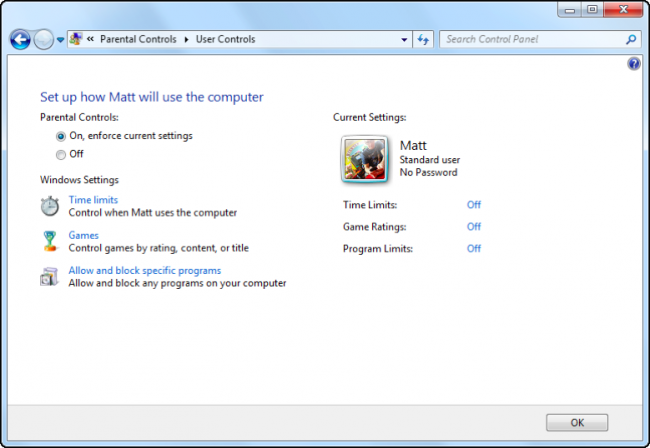Image resolution: width=650 pixels, height=448 pixels.
Task: Open recent pages dropdown next to Forward
Action: (x=60, y=40)
